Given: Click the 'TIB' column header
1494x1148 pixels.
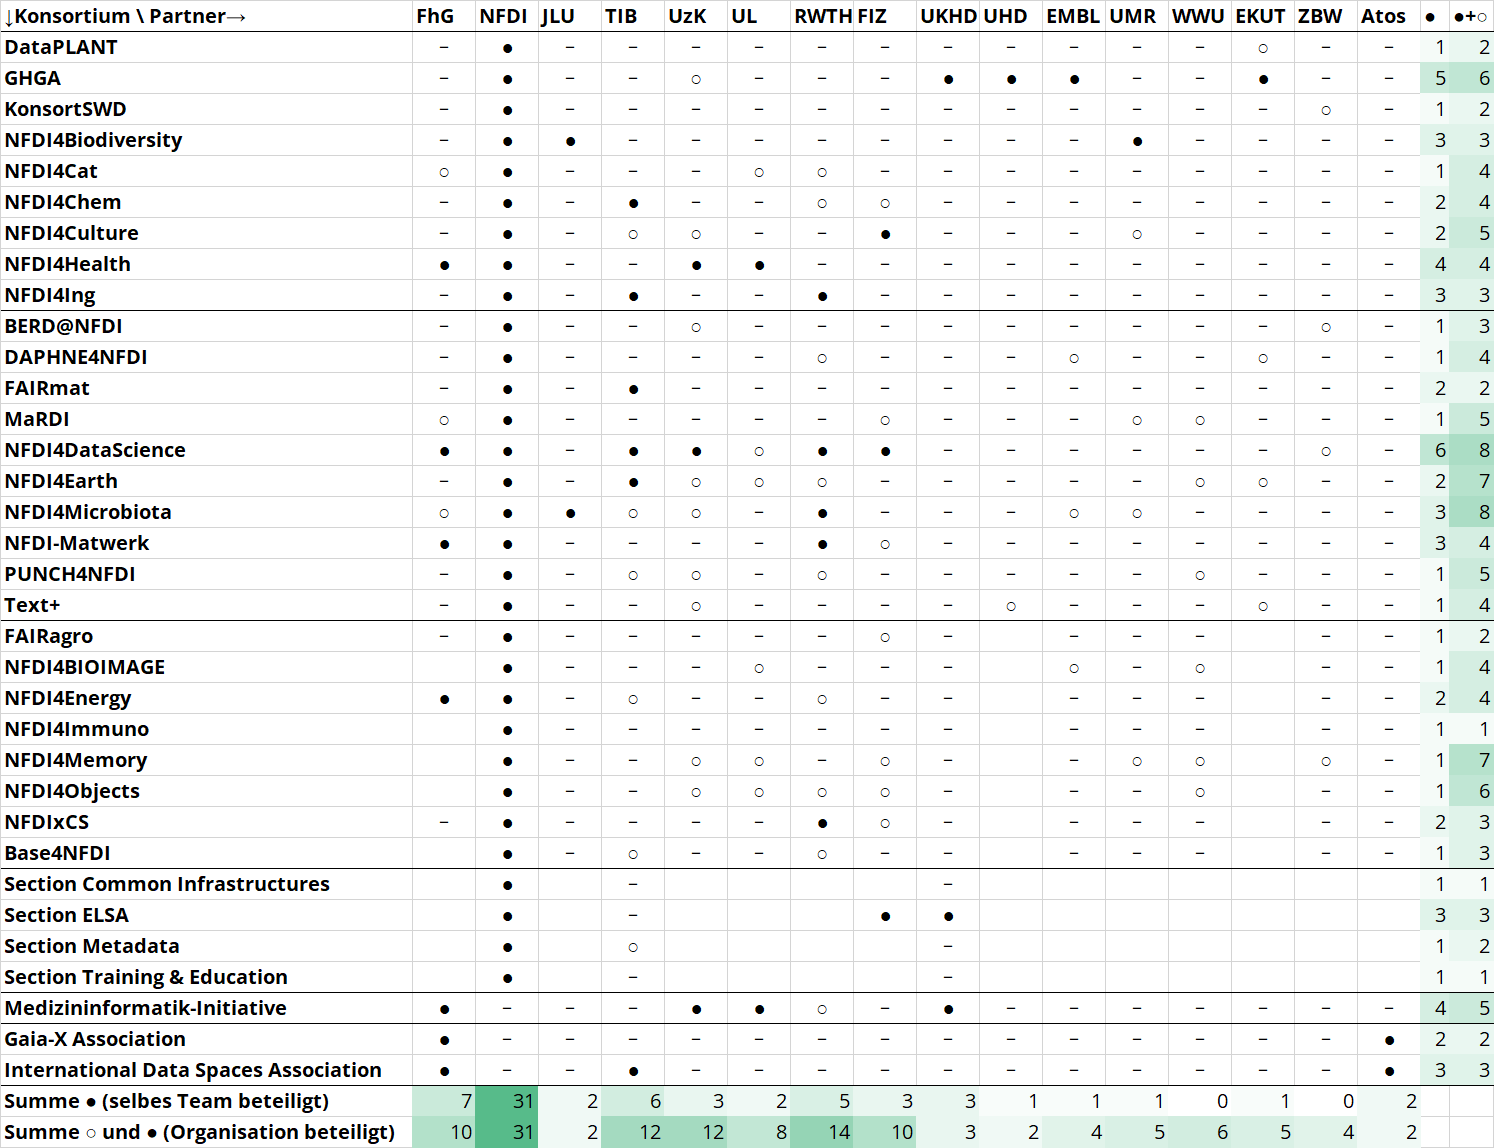Looking at the screenshot, I should [621, 16].
